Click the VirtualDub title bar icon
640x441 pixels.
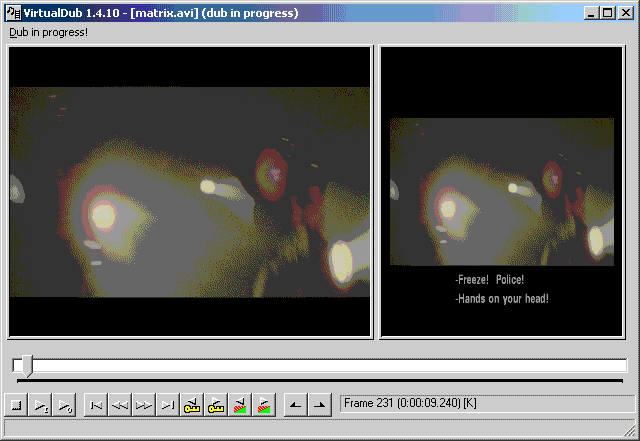13,13
